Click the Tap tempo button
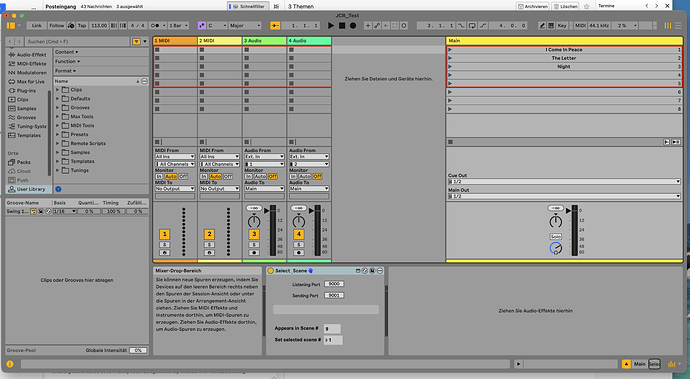 click(82, 26)
